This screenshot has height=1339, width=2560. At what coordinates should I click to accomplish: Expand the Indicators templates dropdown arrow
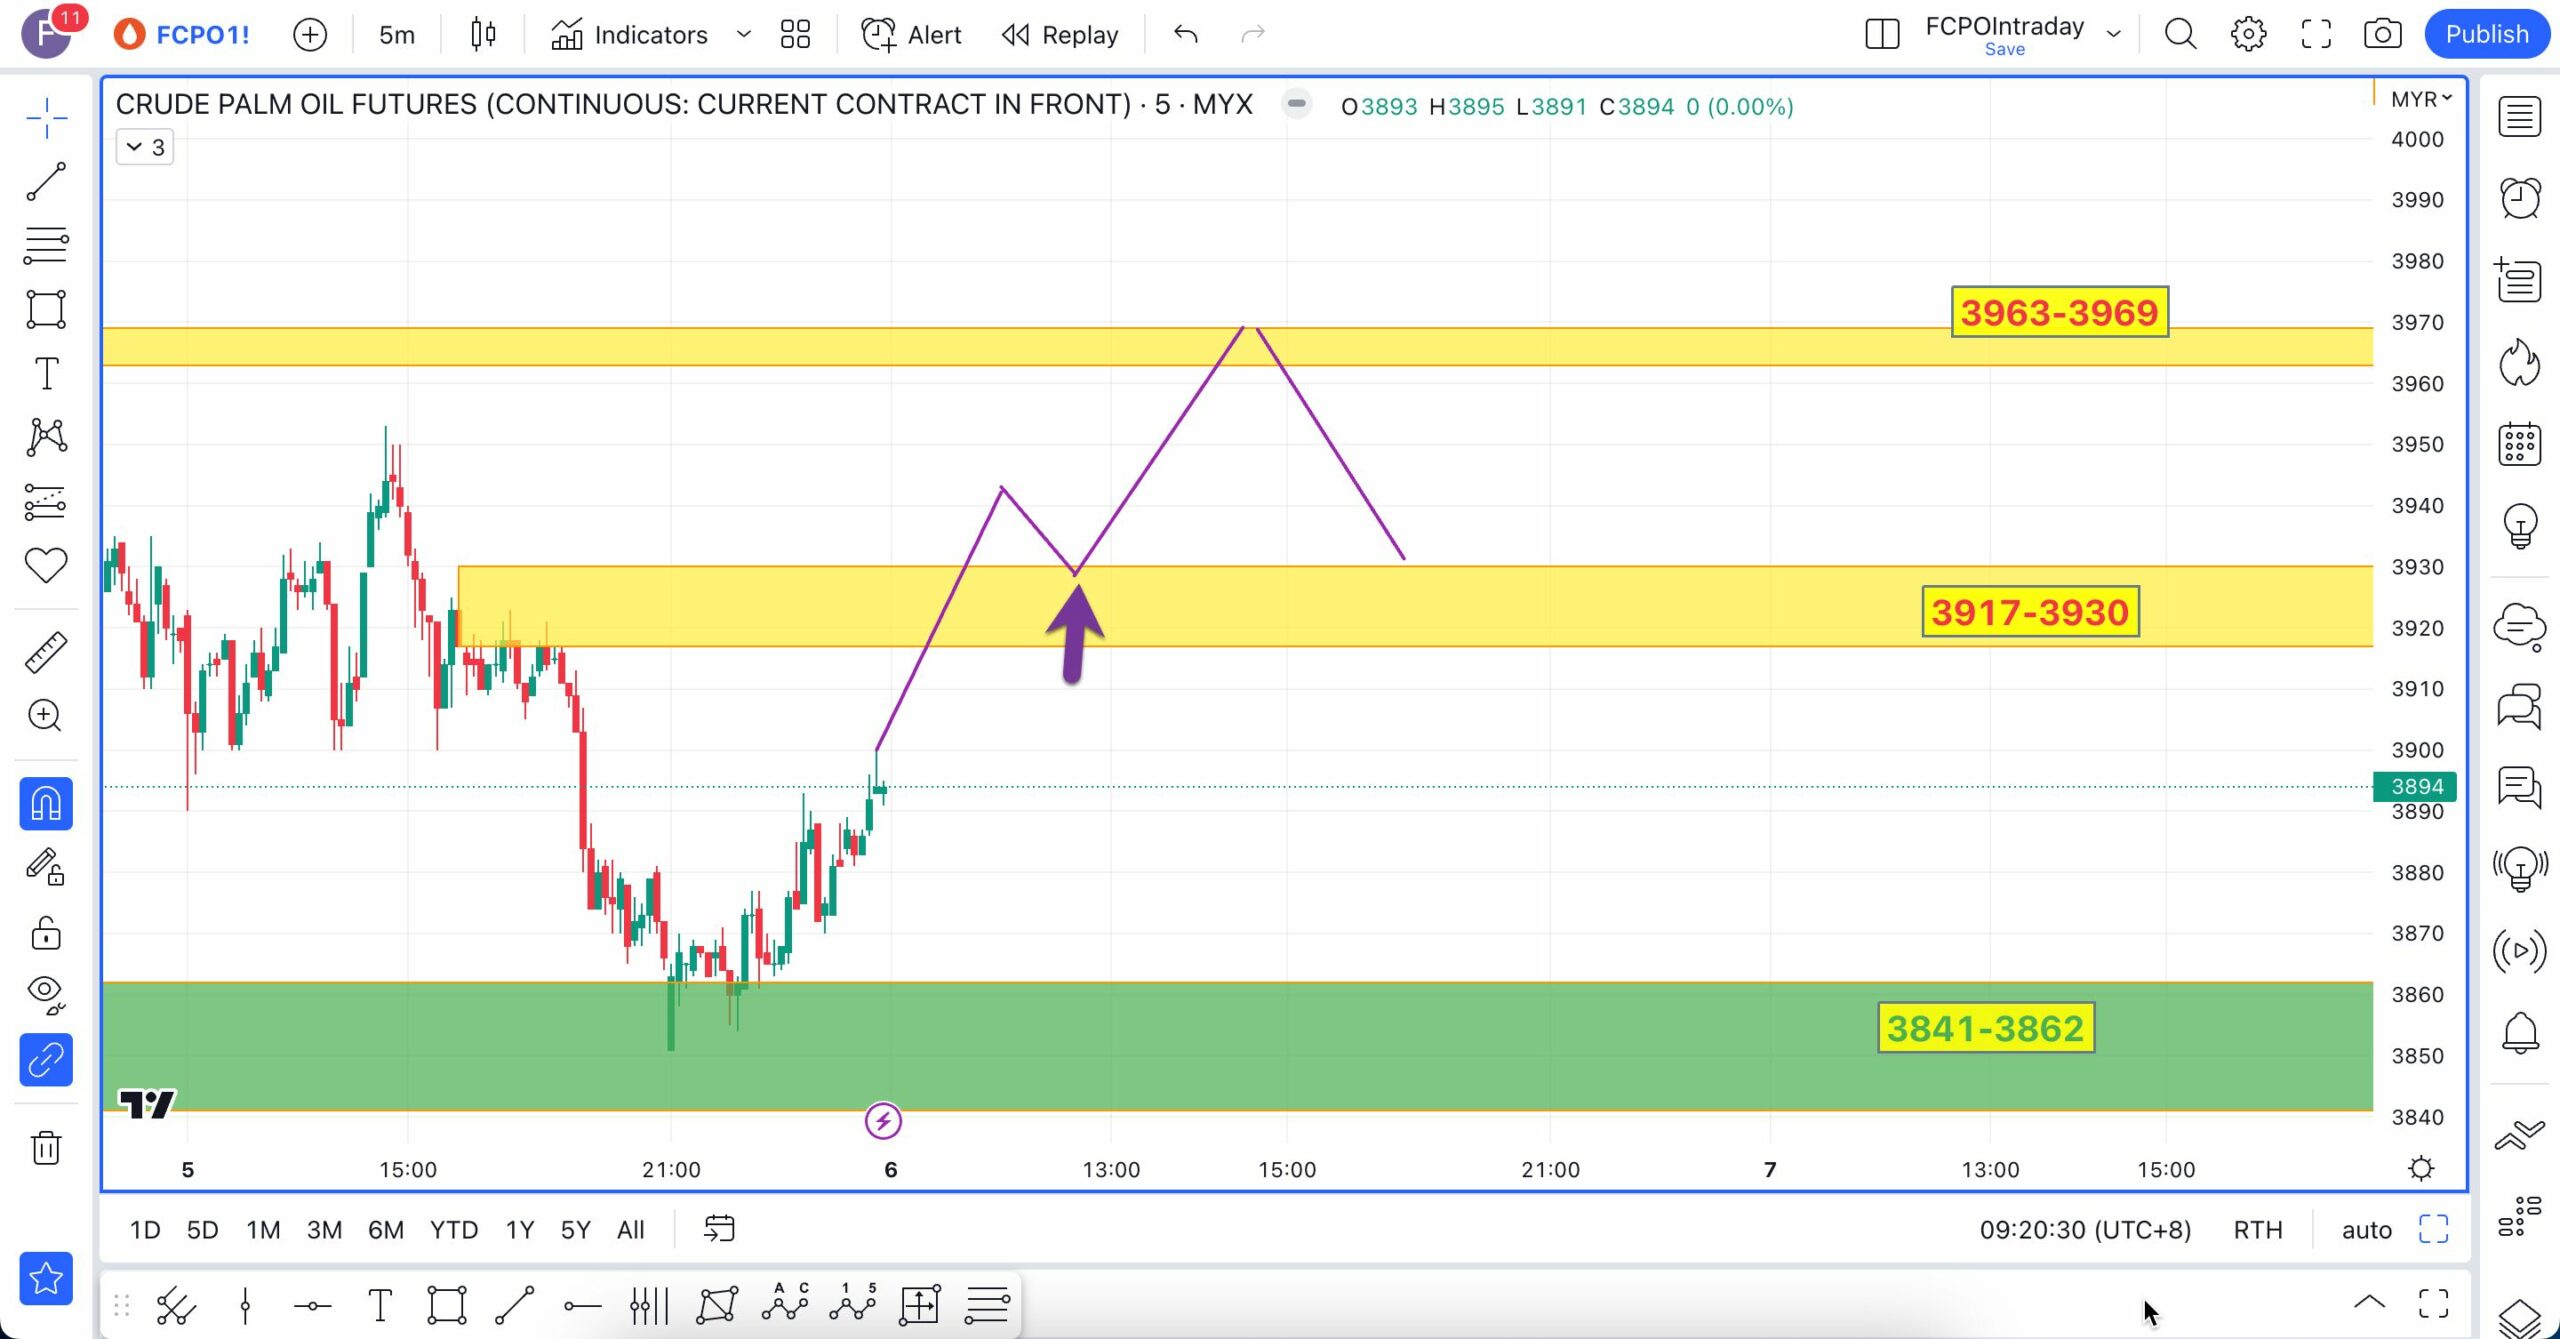point(743,34)
